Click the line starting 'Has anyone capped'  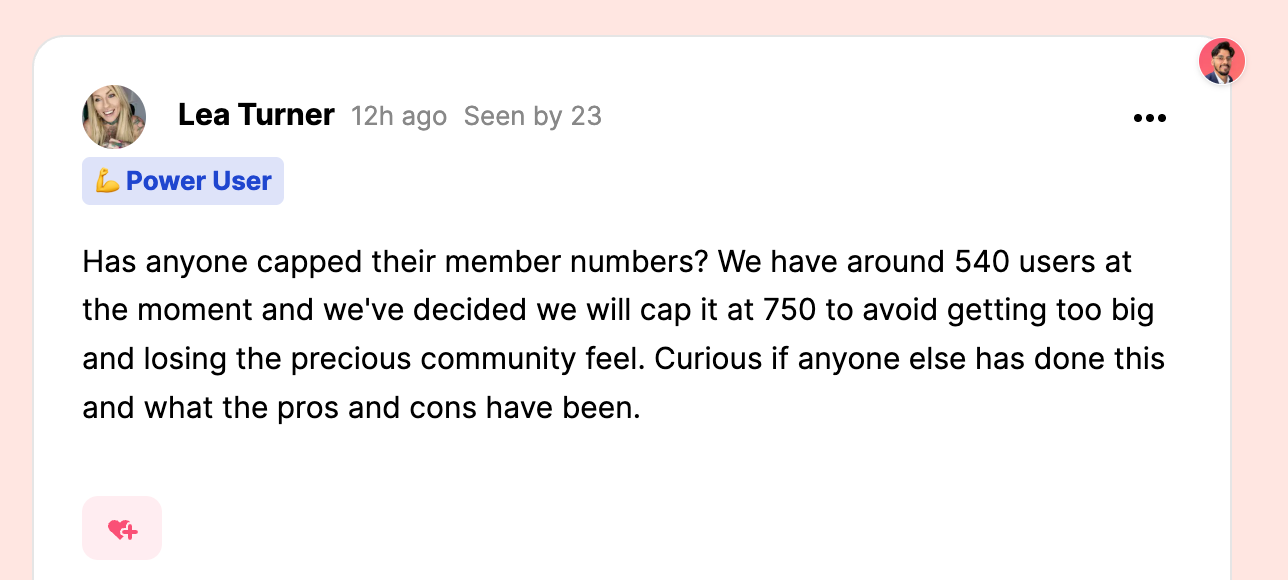[607, 262]
